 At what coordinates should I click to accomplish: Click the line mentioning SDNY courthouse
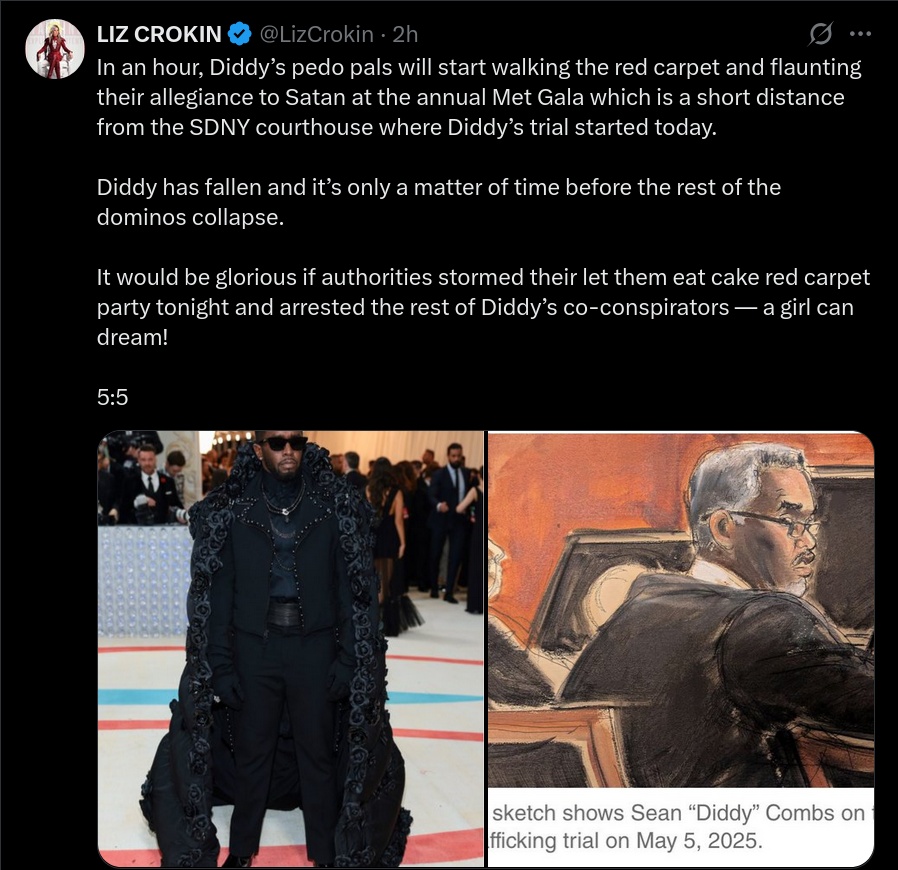(407, 127)
